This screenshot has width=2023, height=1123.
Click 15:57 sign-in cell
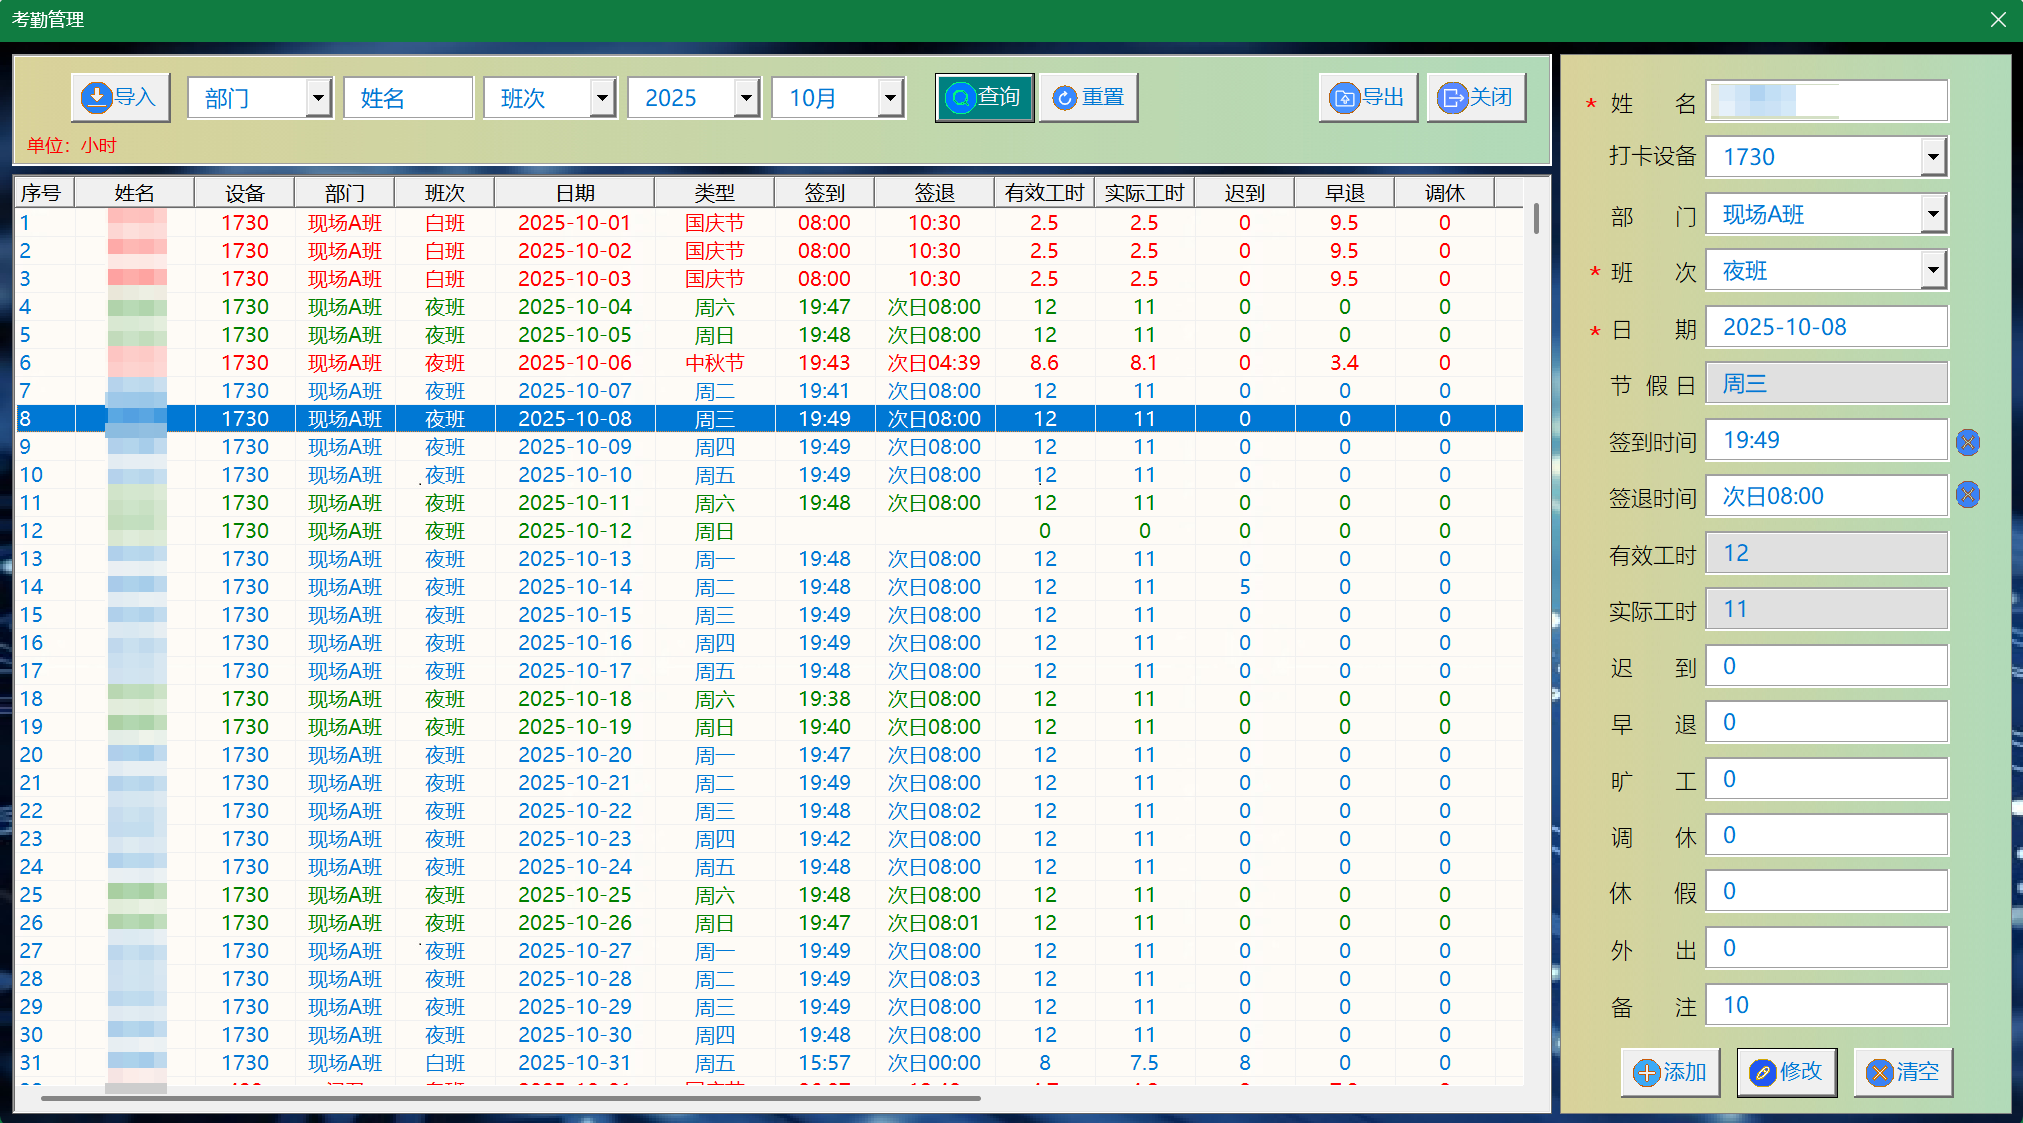pos(824,1063)
